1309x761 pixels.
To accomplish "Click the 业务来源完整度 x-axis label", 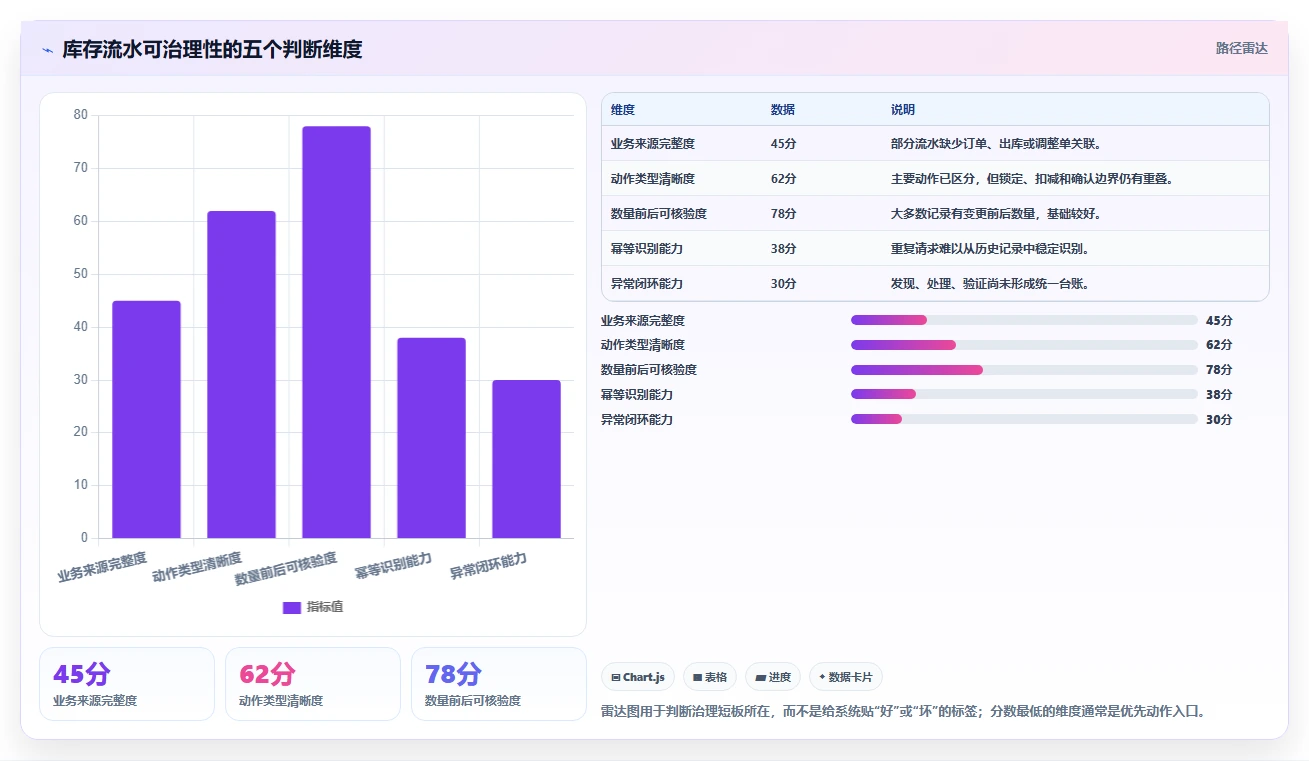I will coord(103,567).
